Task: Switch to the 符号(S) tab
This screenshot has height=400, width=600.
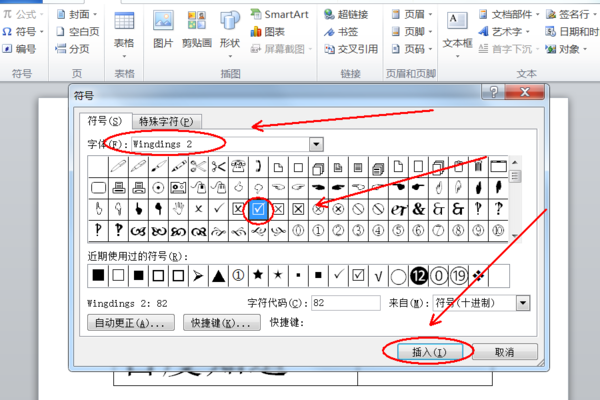Action: [104, 121]
